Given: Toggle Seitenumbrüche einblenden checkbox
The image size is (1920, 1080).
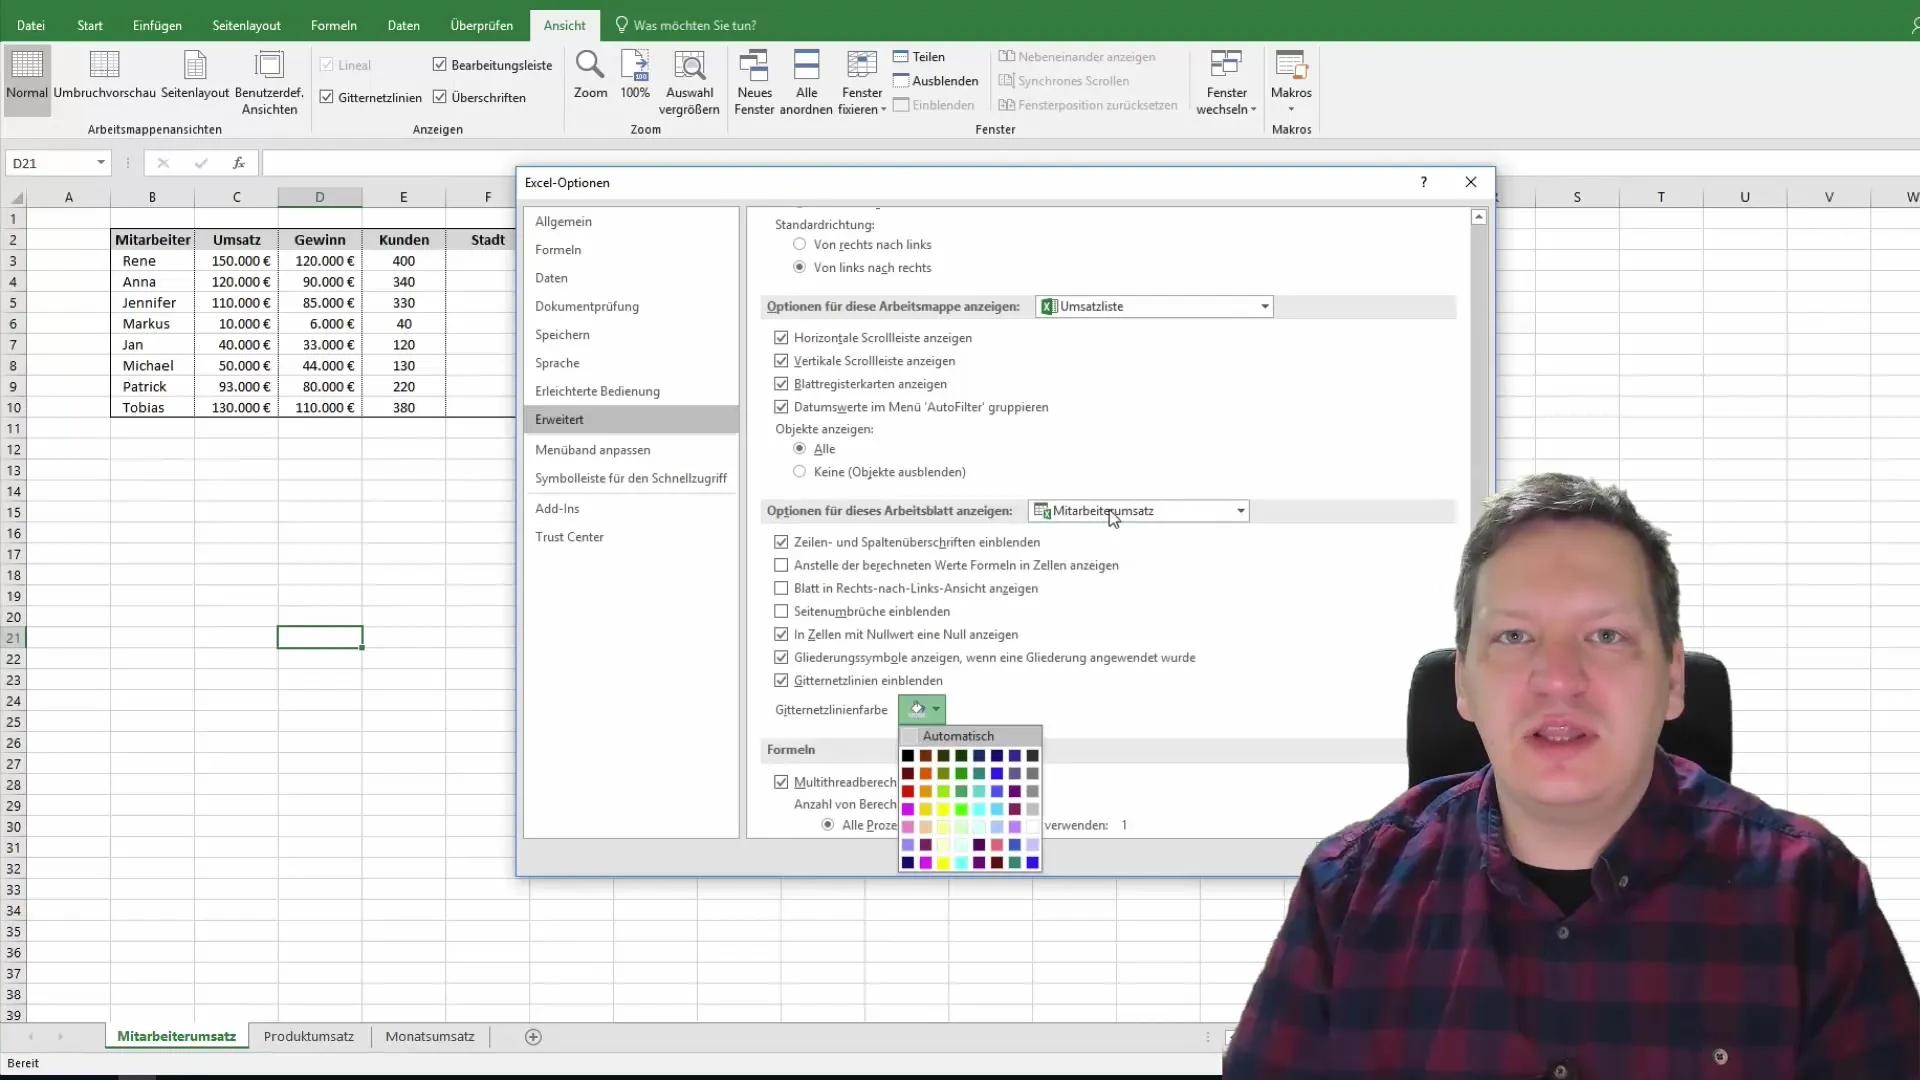Looking at the screenshot, I should click(781, 611).
